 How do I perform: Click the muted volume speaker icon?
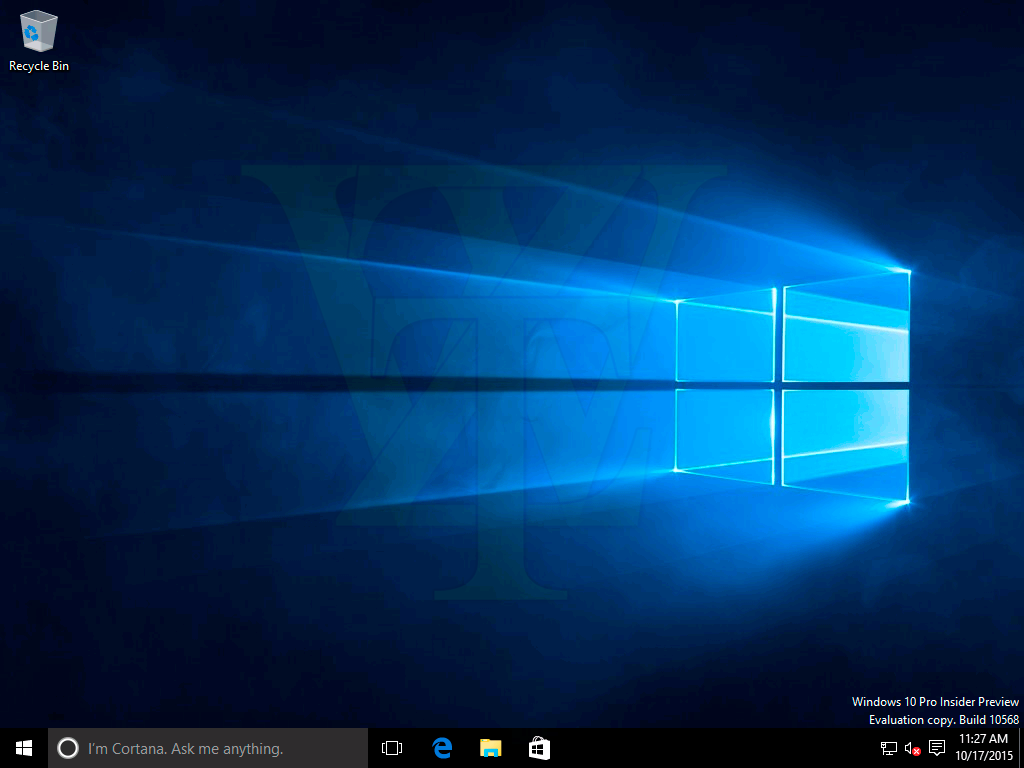coord(912,748)
